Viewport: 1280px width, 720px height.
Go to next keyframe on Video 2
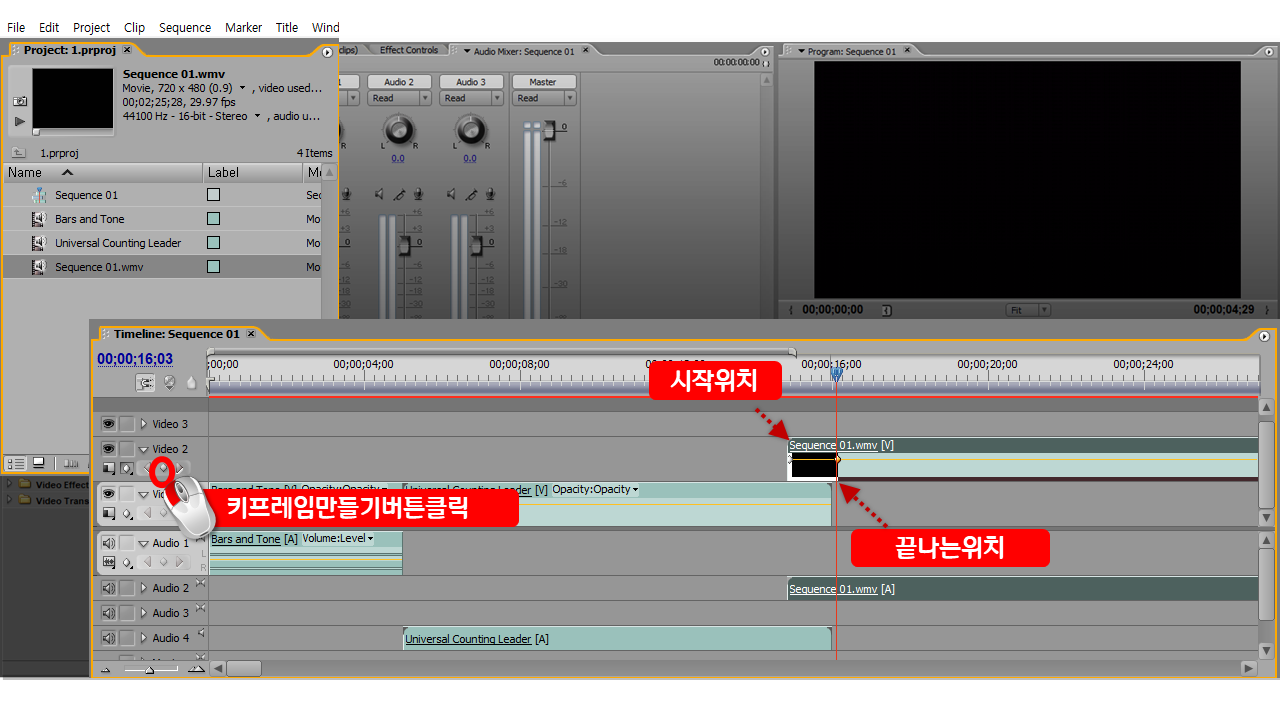(180, 468)
